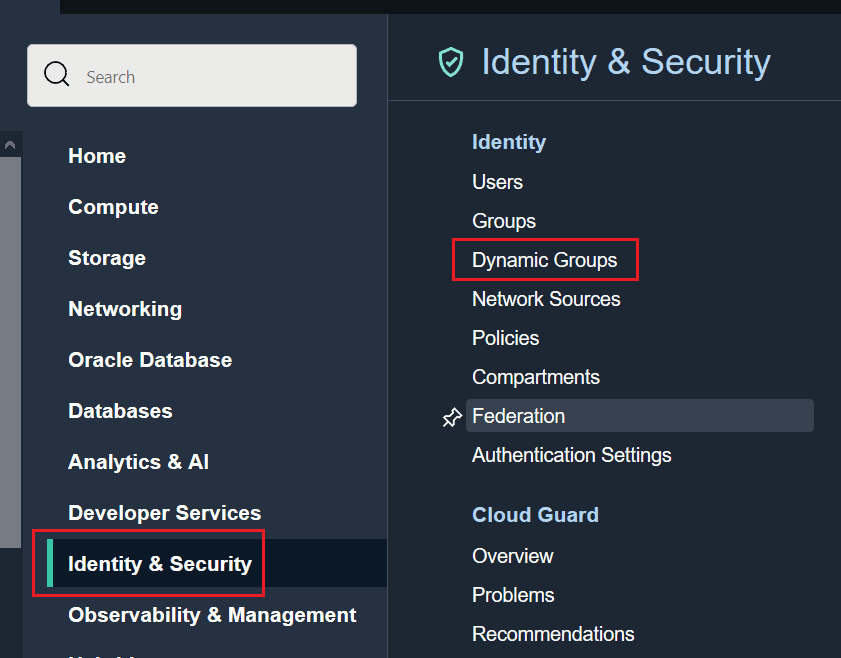View Cloud Guard Problems
Viewport: 841px width, 658px height.
(x=513, y=595)
